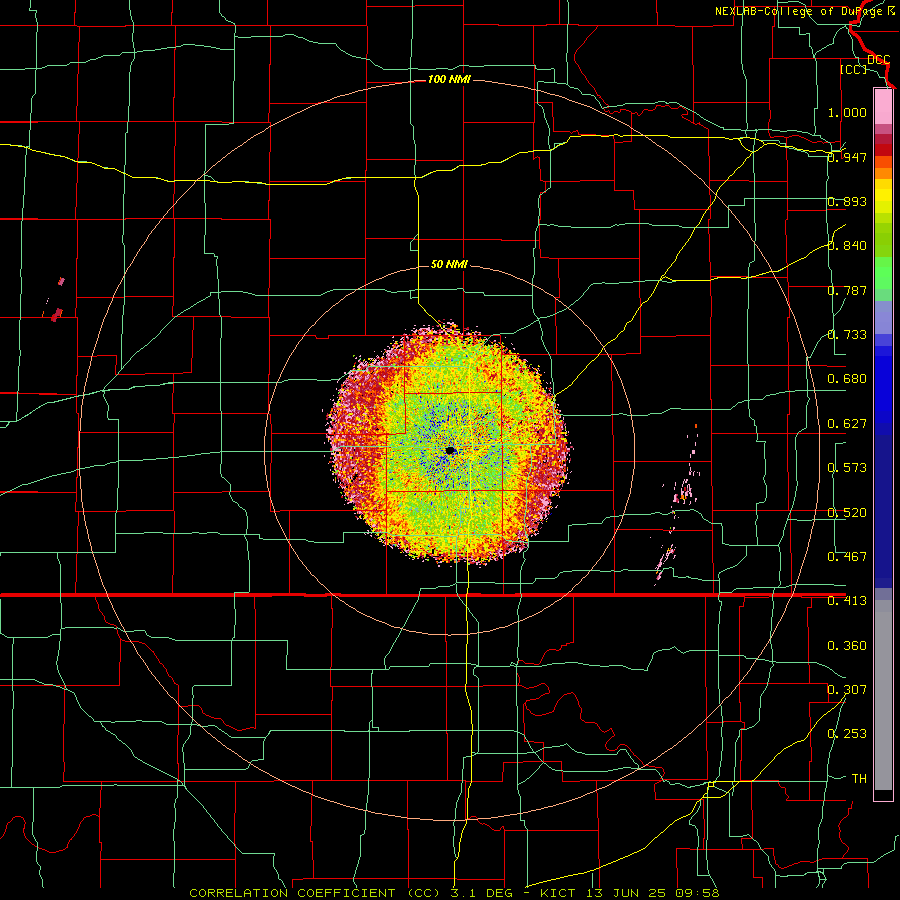Screen dimensions: 900x900
Task: Click the 0.893 legend value
Action: pyautogui.click(x=847, y=201)
